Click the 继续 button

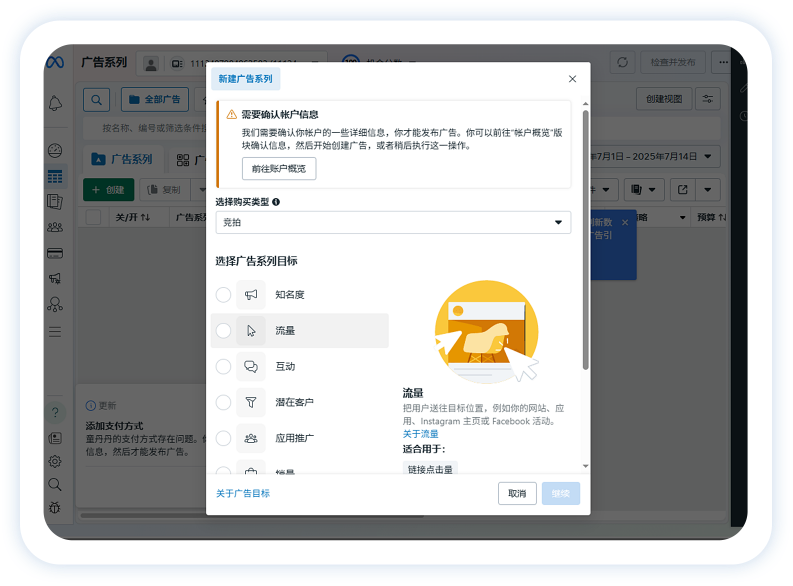click(560, 493)
